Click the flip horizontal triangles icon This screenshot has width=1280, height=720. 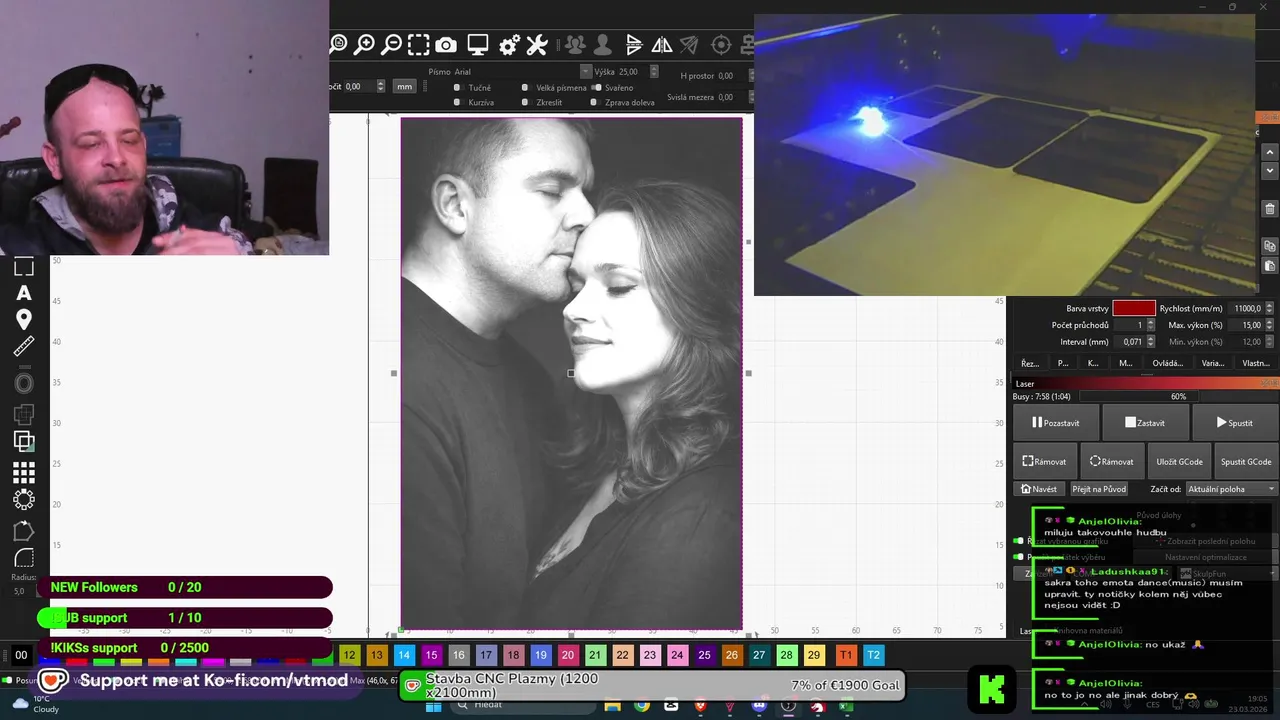[662, 45]
